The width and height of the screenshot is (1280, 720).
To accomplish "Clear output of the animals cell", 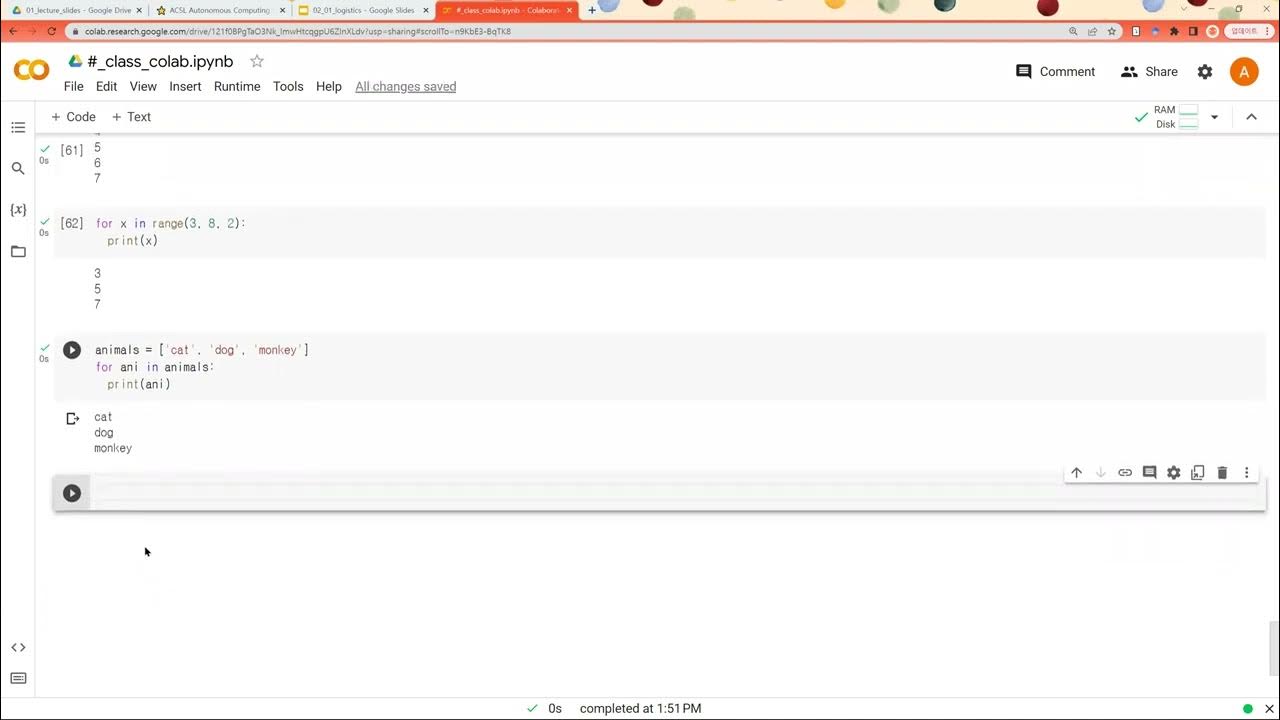I will (72, 418).
